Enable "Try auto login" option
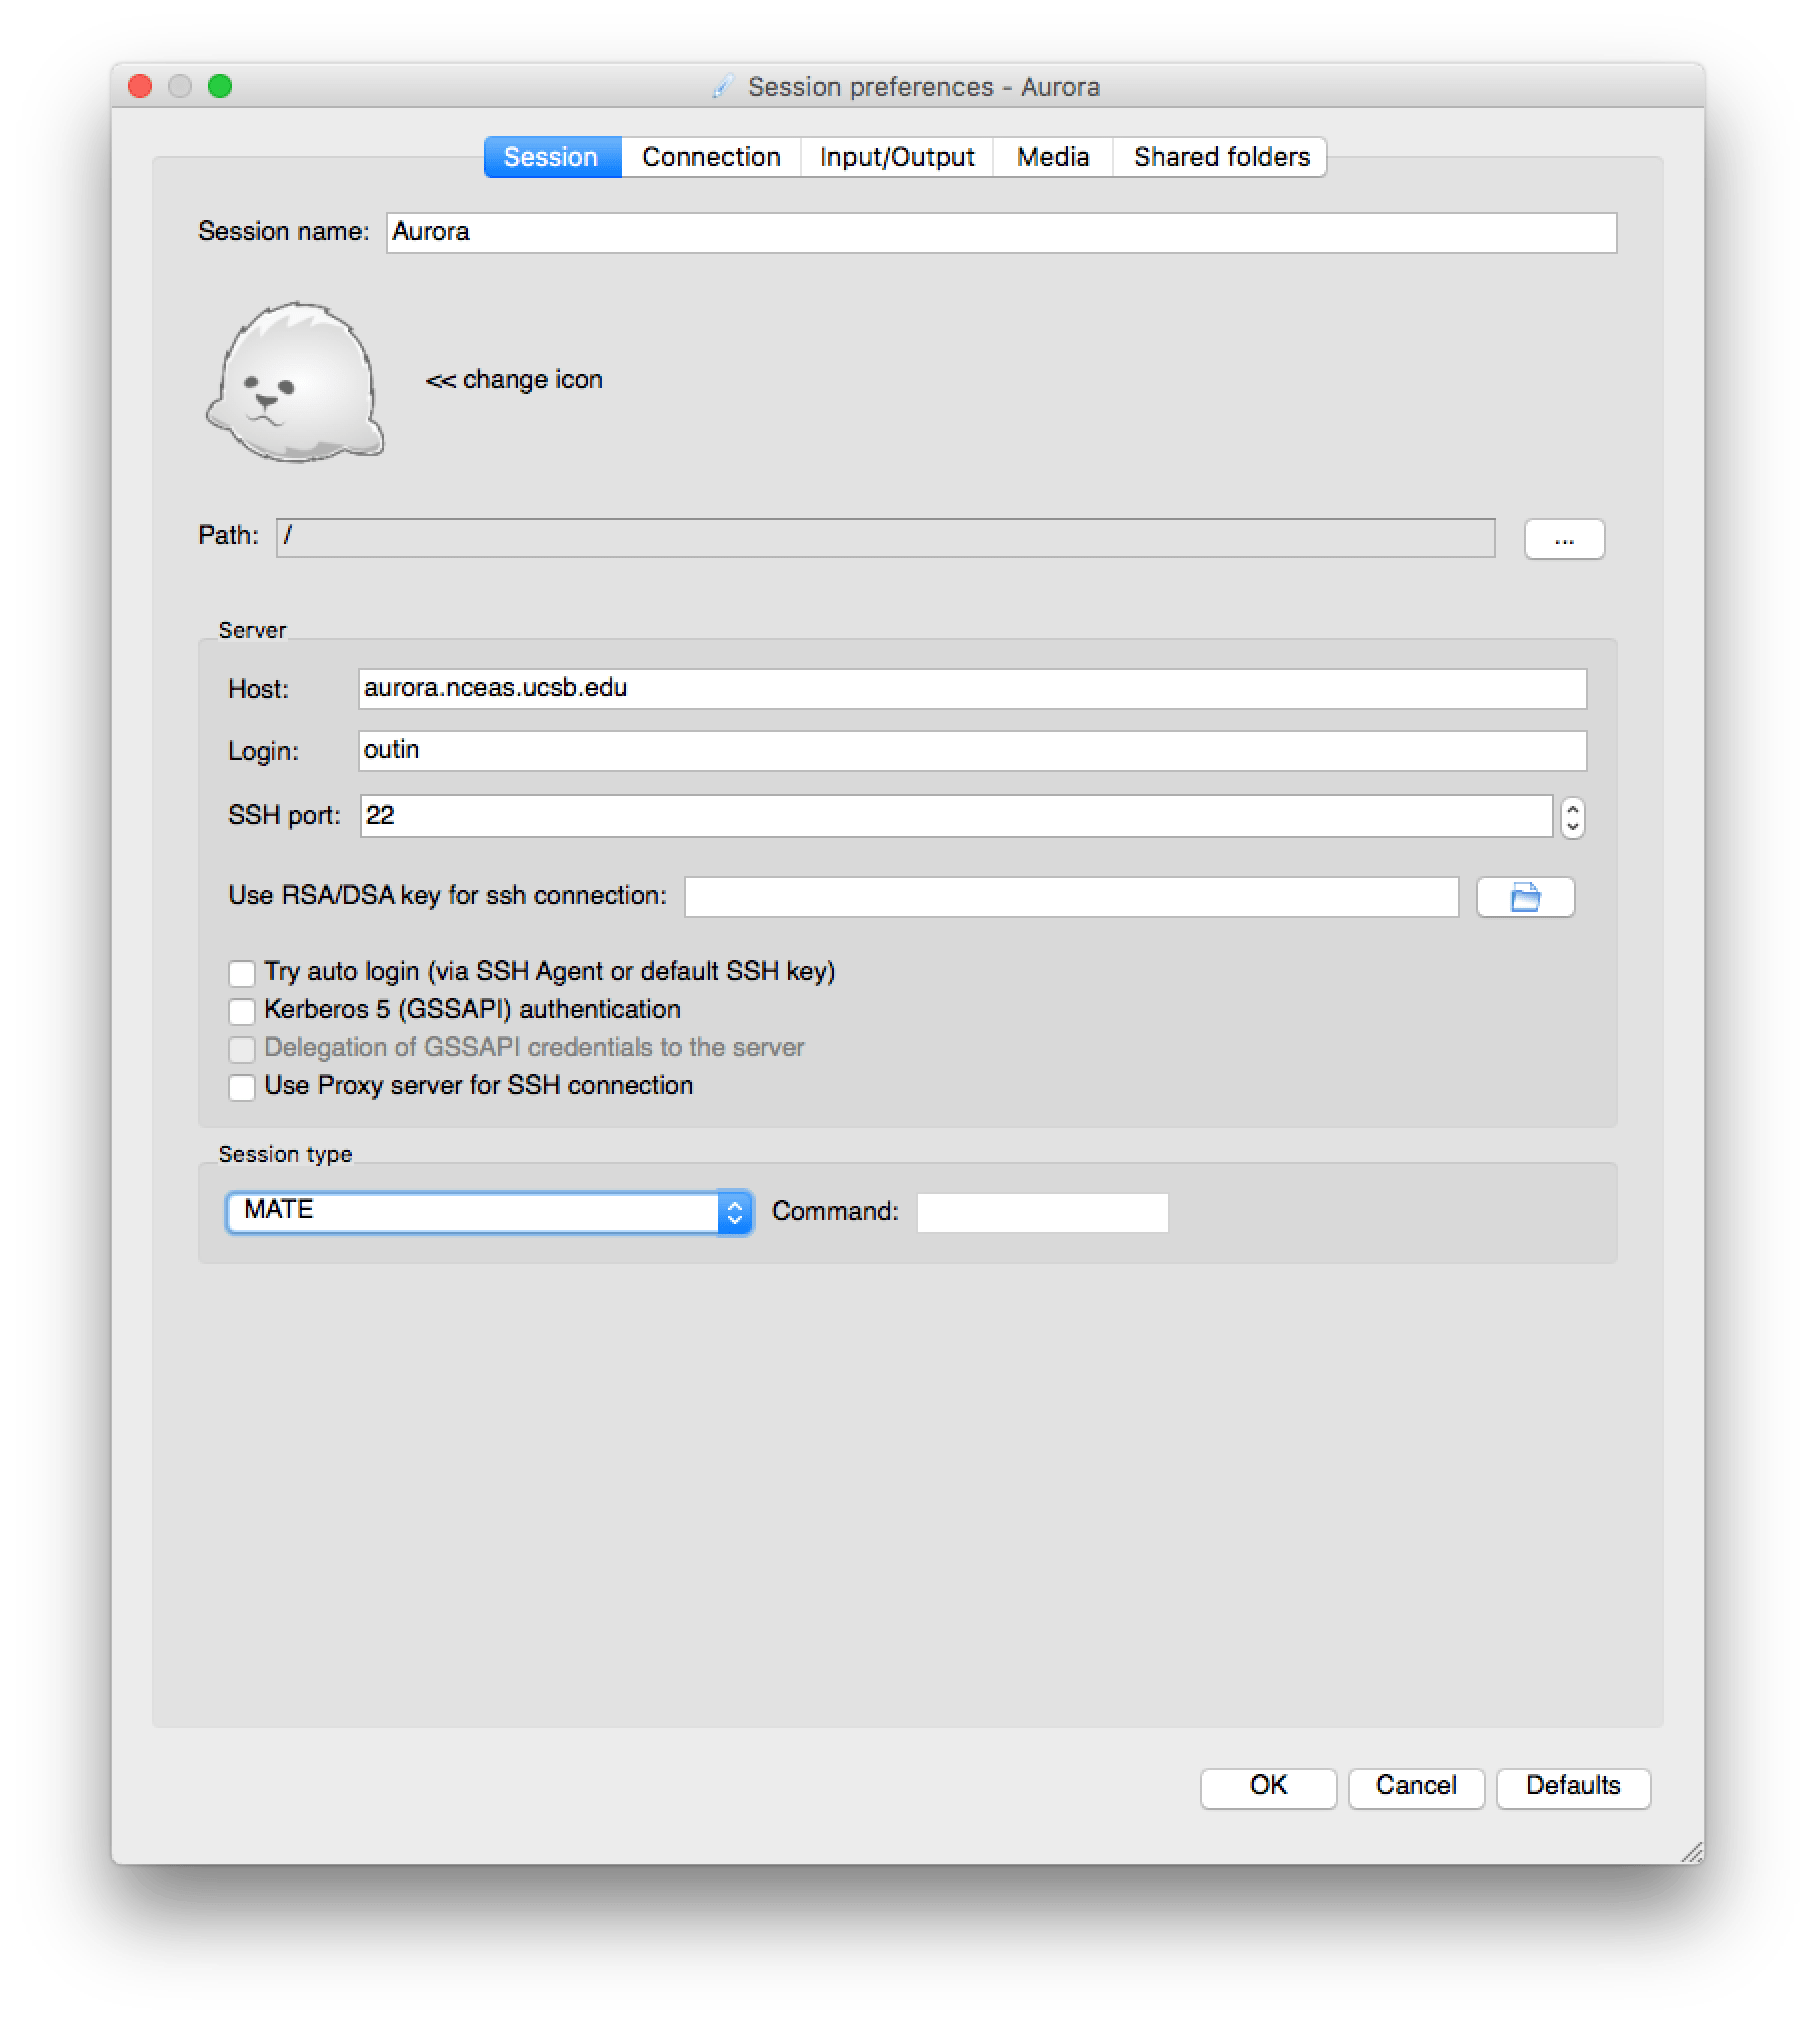1816x2024 pixels. tap(242, 972)
